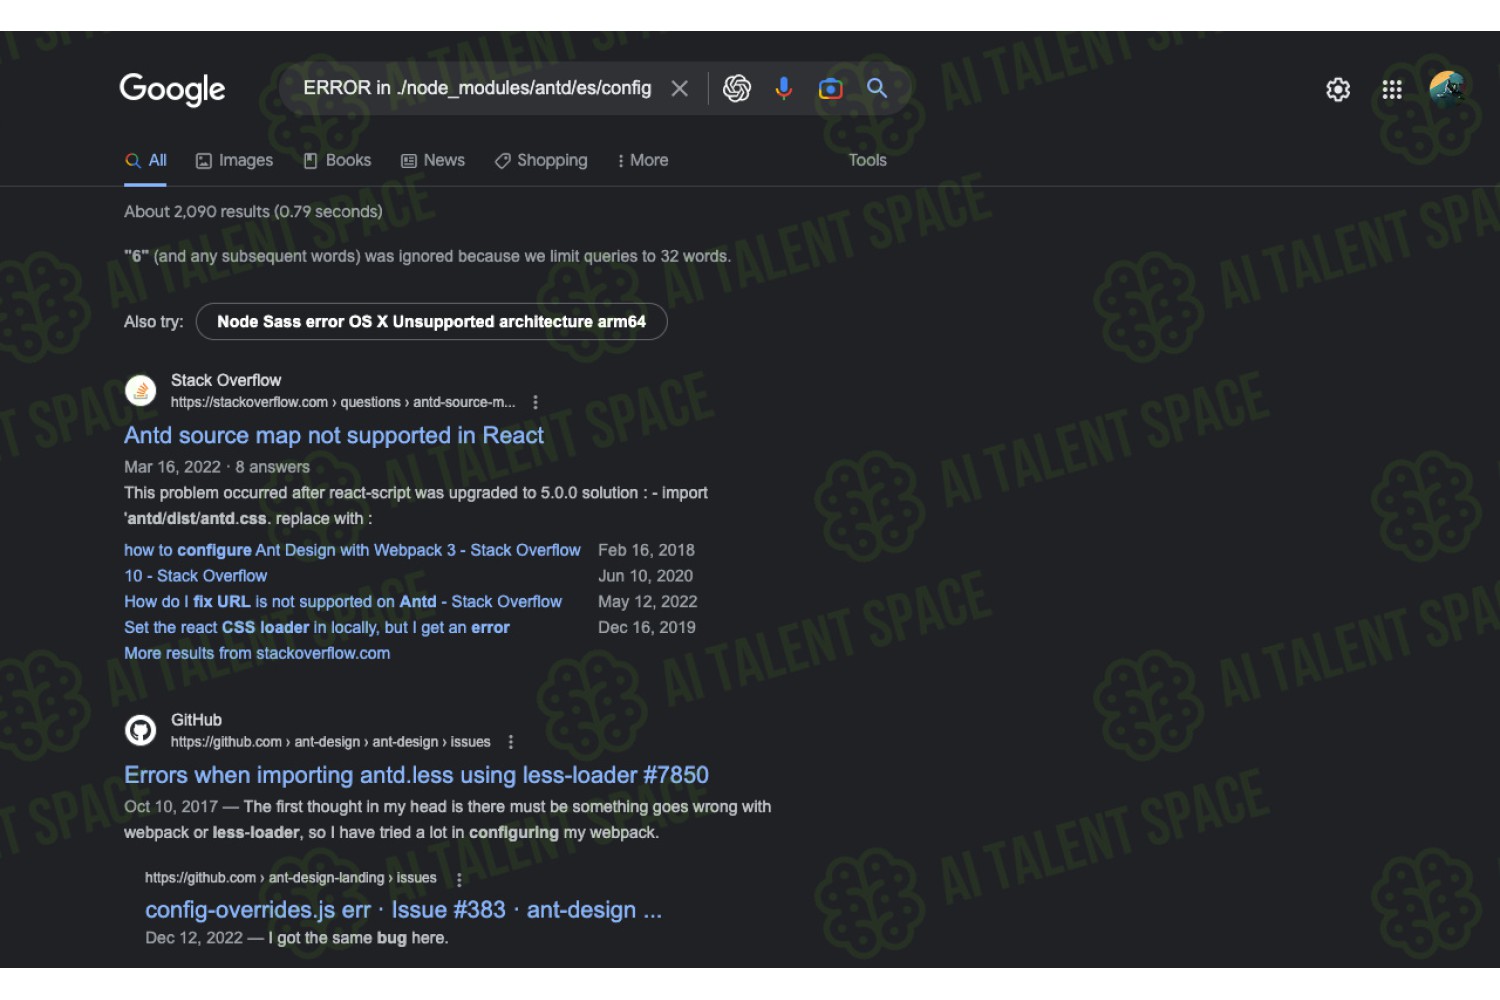Screen dimensions: 1500x1000
Task: Open Google apps grid
Action: (1392, 90)
